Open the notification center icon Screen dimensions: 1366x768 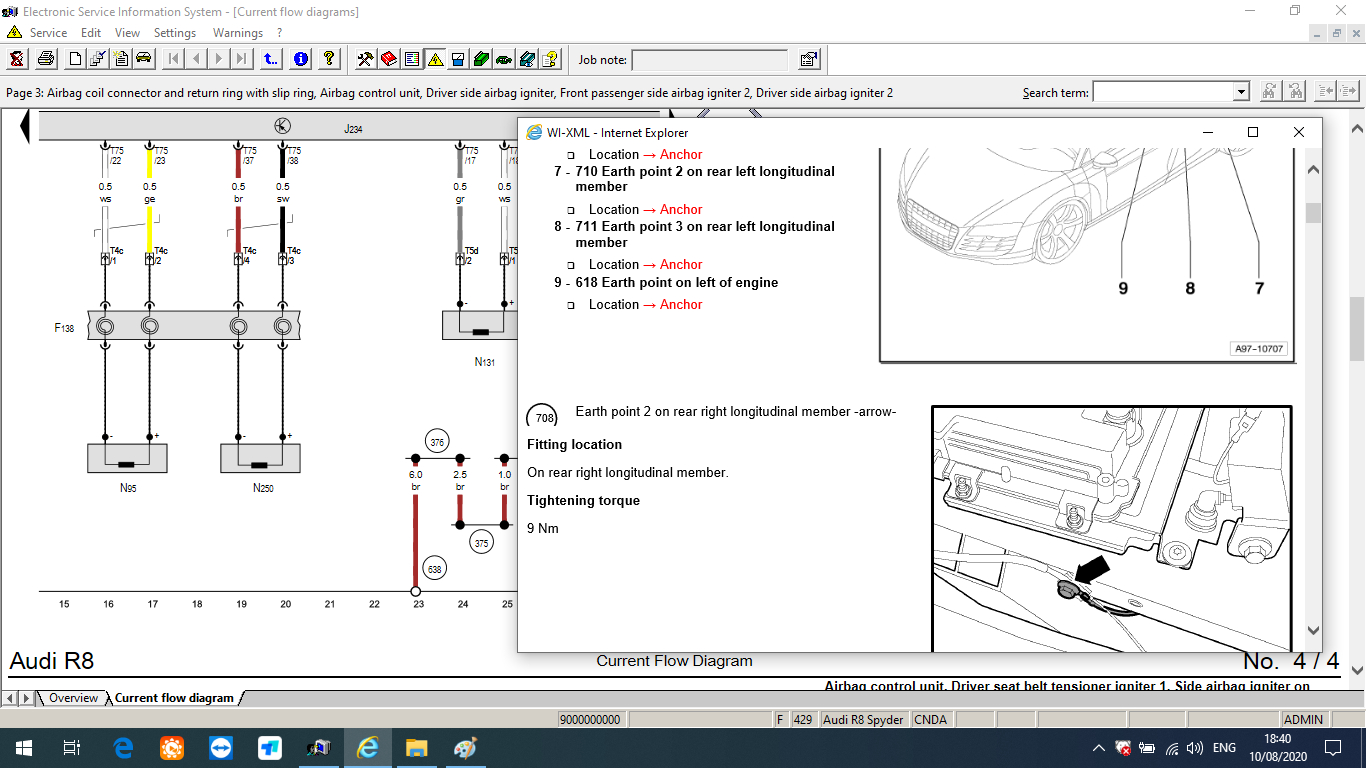coord(1332,748)
